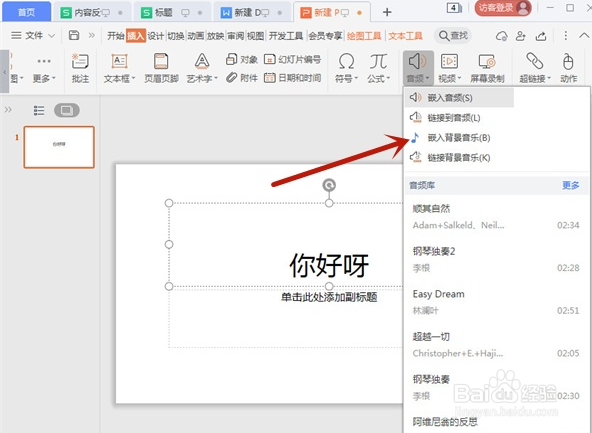Insert an Attachment (附件)
This screenshot has width=592, height=433.
[242, 78]
